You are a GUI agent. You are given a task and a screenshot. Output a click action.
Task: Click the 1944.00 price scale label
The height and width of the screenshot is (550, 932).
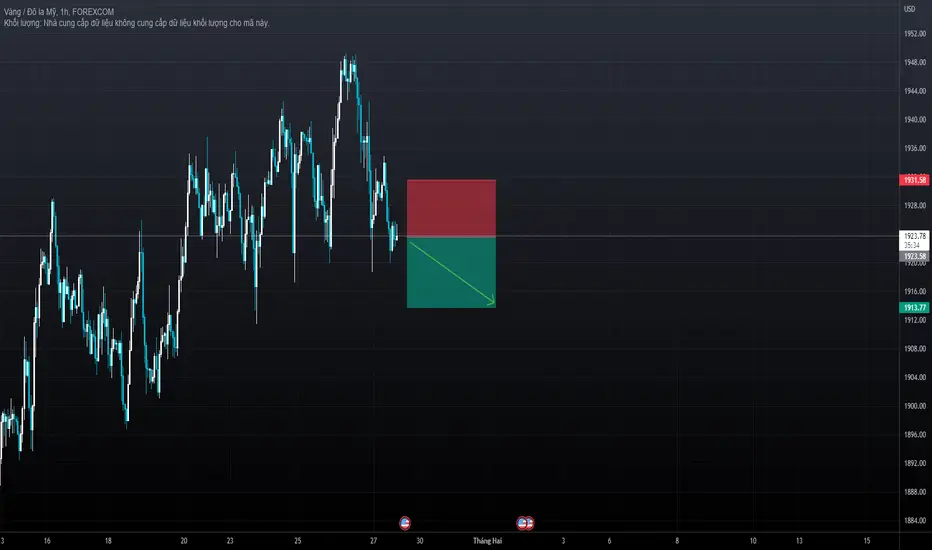click(x=915, y=91)
